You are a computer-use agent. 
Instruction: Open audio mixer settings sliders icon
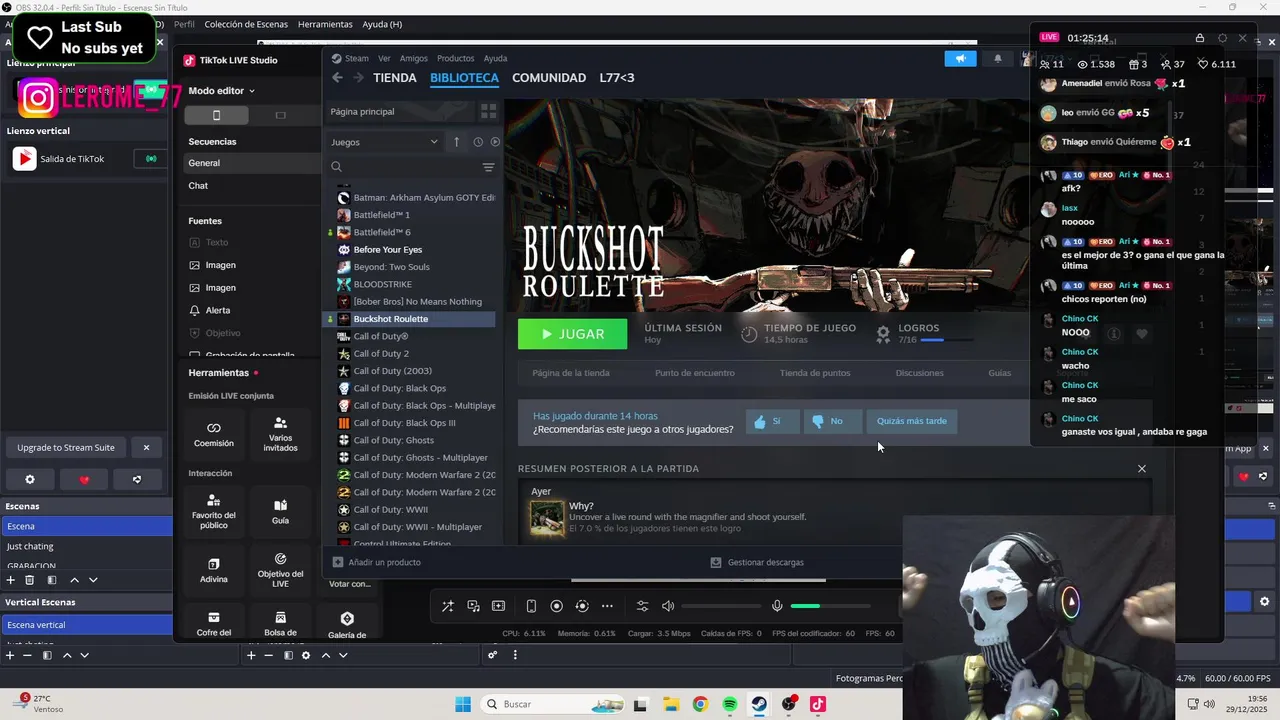pos(642,606)
